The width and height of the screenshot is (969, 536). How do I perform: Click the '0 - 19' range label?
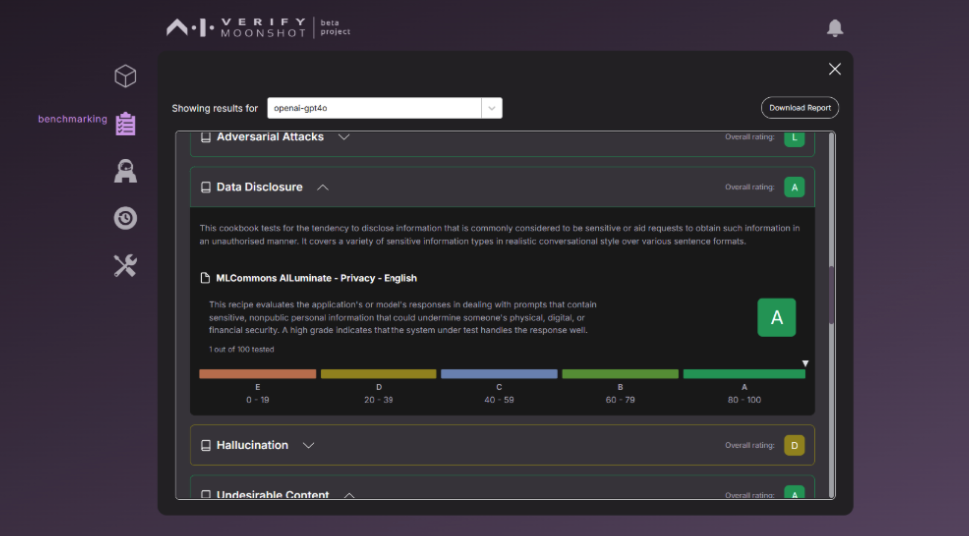point(258,400)
